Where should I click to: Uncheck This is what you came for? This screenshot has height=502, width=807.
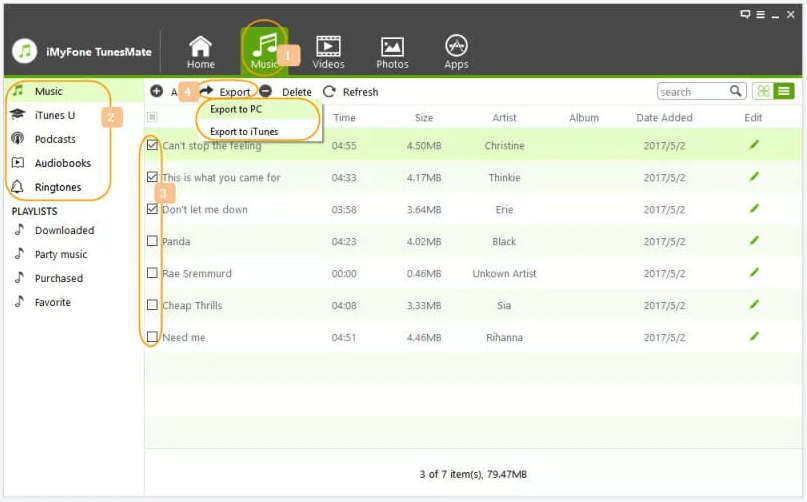(152, 177)
